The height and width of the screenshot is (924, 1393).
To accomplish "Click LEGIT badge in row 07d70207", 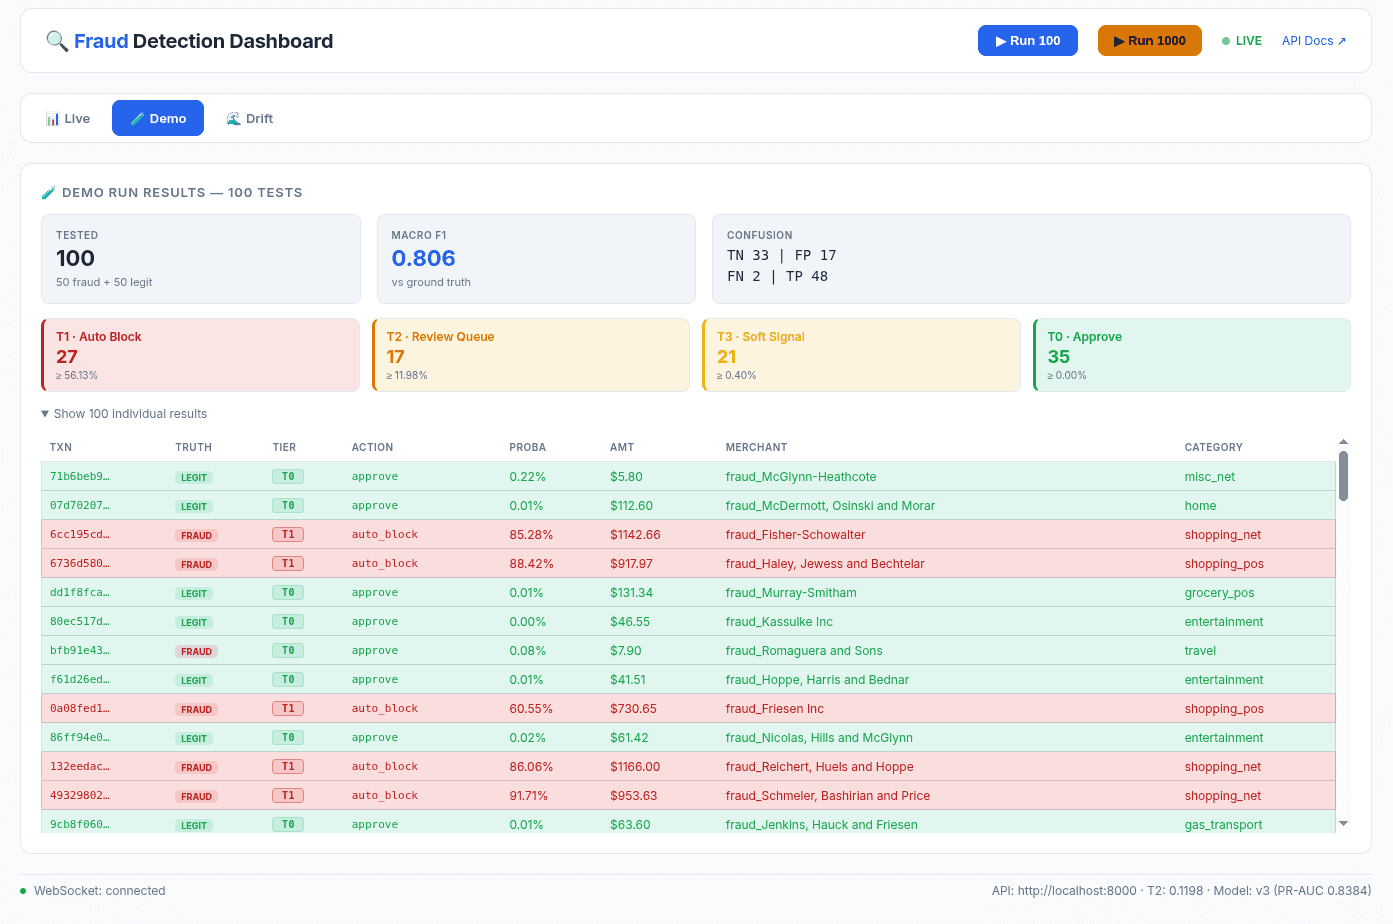I will pos(194,506).
